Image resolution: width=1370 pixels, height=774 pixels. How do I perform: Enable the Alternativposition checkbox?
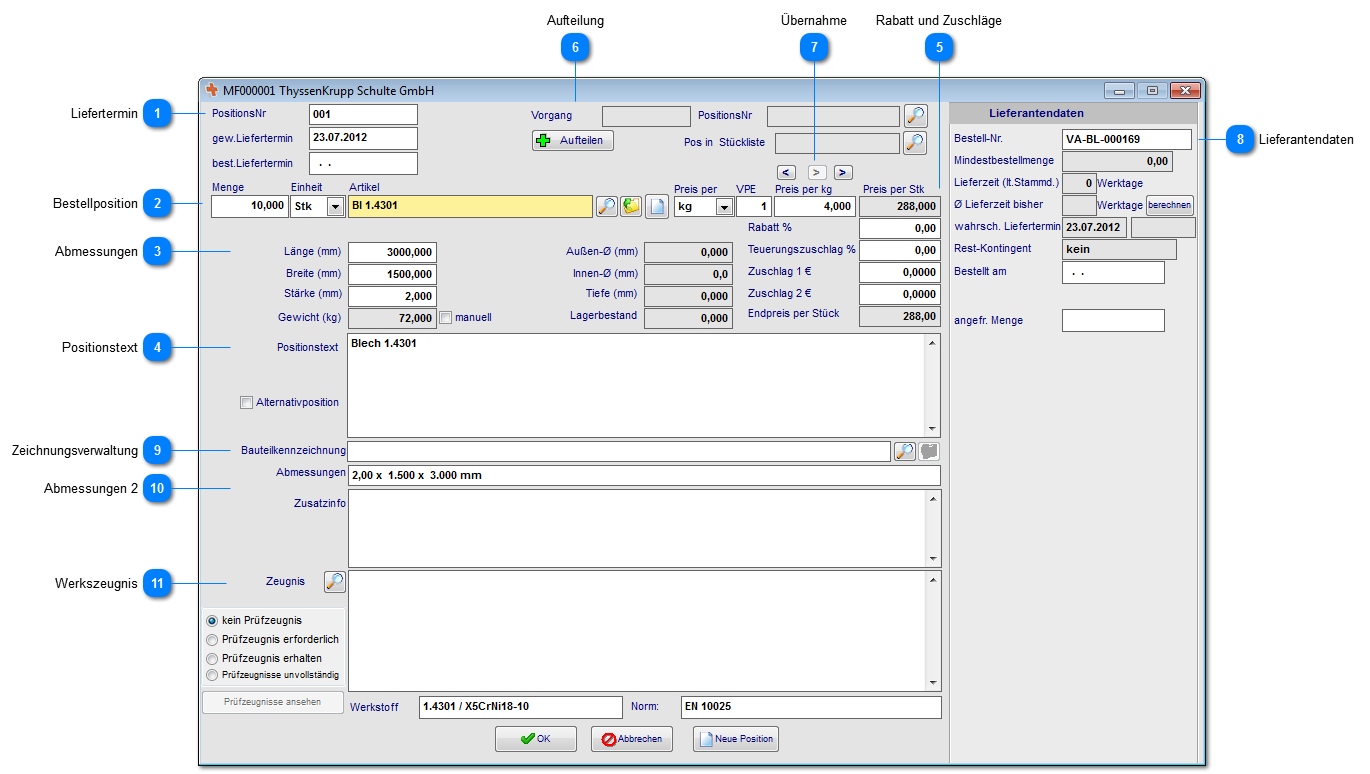click(x=246, y=403)
